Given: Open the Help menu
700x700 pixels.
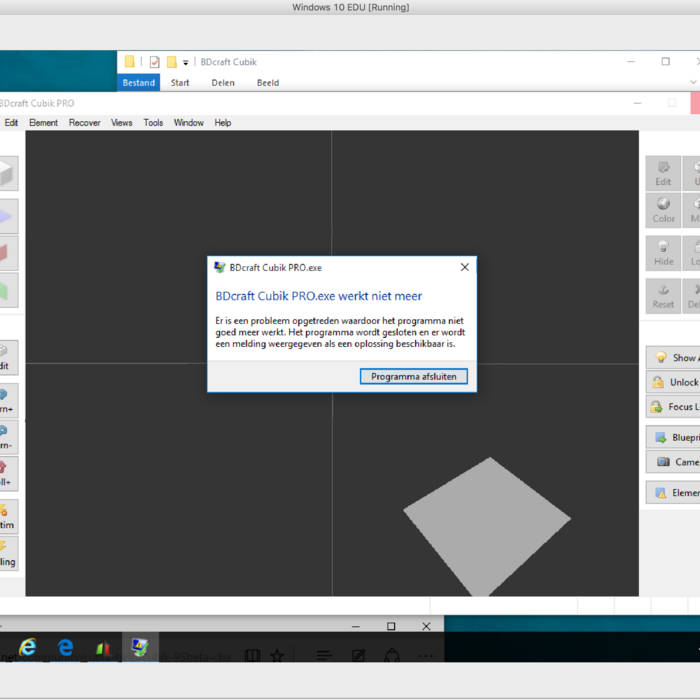Looking at the screenshot, I should click(222, 122).
